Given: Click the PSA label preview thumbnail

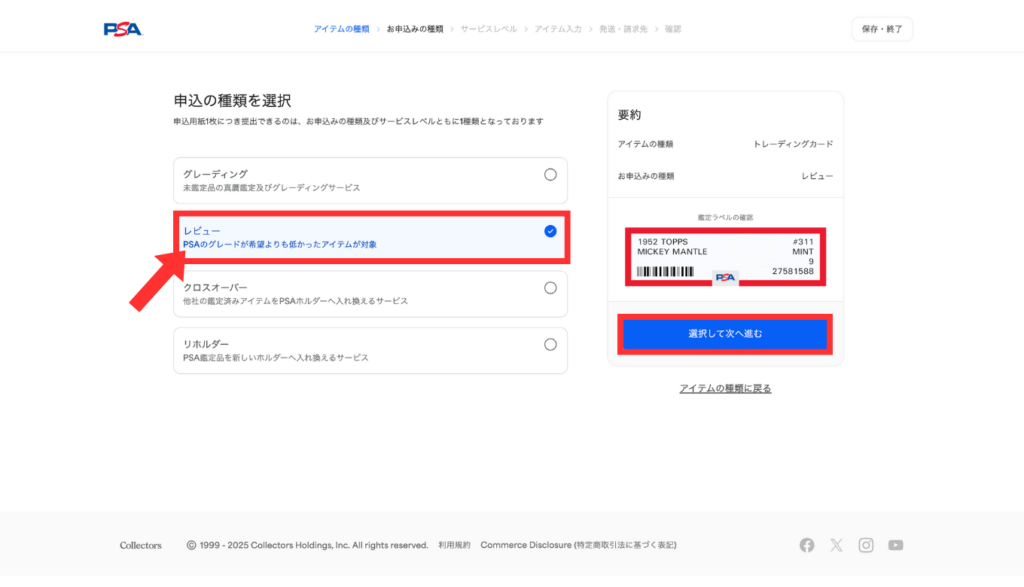Looking at the screenshot, I should tap(725, 257).
